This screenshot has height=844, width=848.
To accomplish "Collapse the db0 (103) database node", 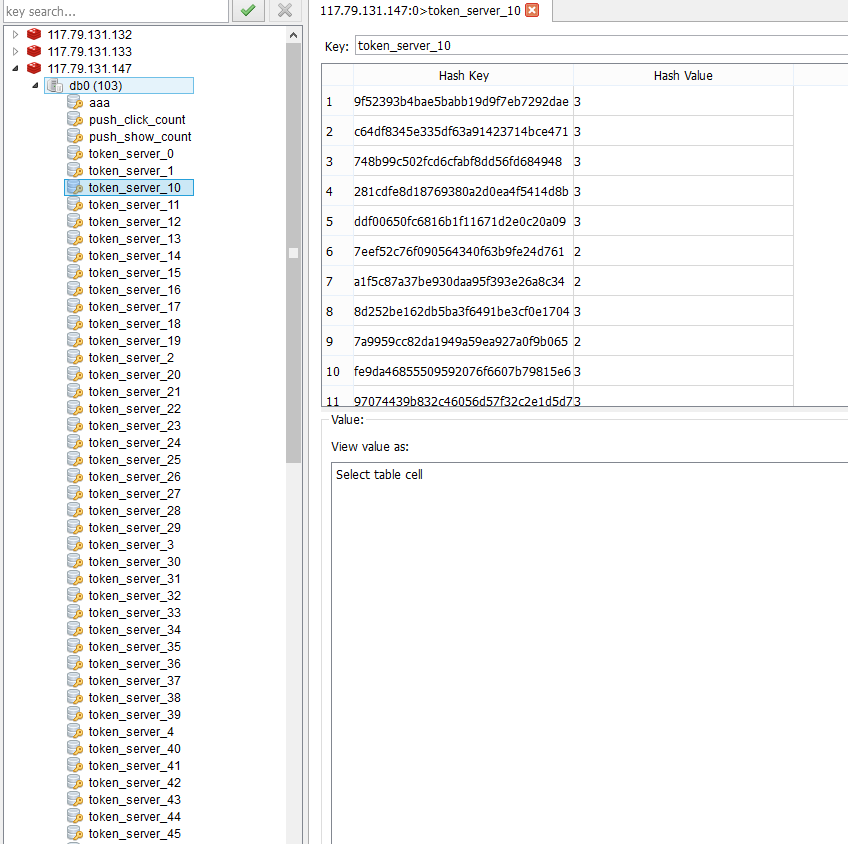I will 35,85.
